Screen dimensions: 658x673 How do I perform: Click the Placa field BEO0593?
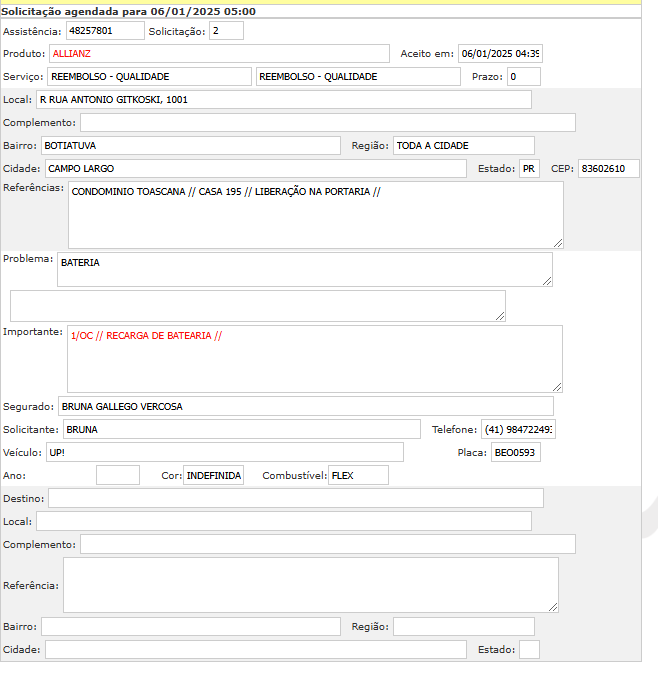515,453
